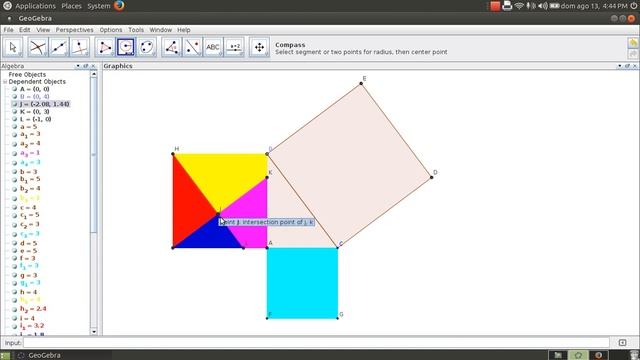Viewport: 640px width, 360px height.
Task: Toggle visibility bullet of g = 3
Action: (14, 275)
